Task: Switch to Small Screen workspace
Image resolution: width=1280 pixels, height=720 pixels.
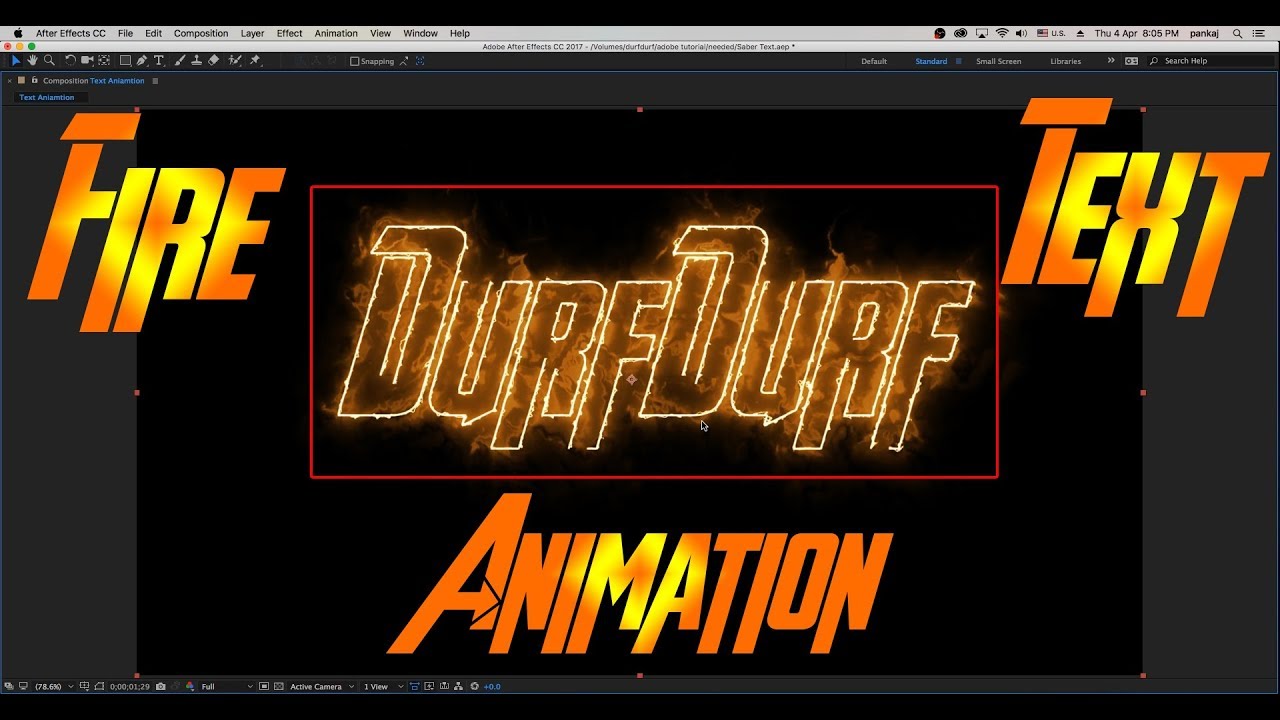Action: tap(999, 61)
